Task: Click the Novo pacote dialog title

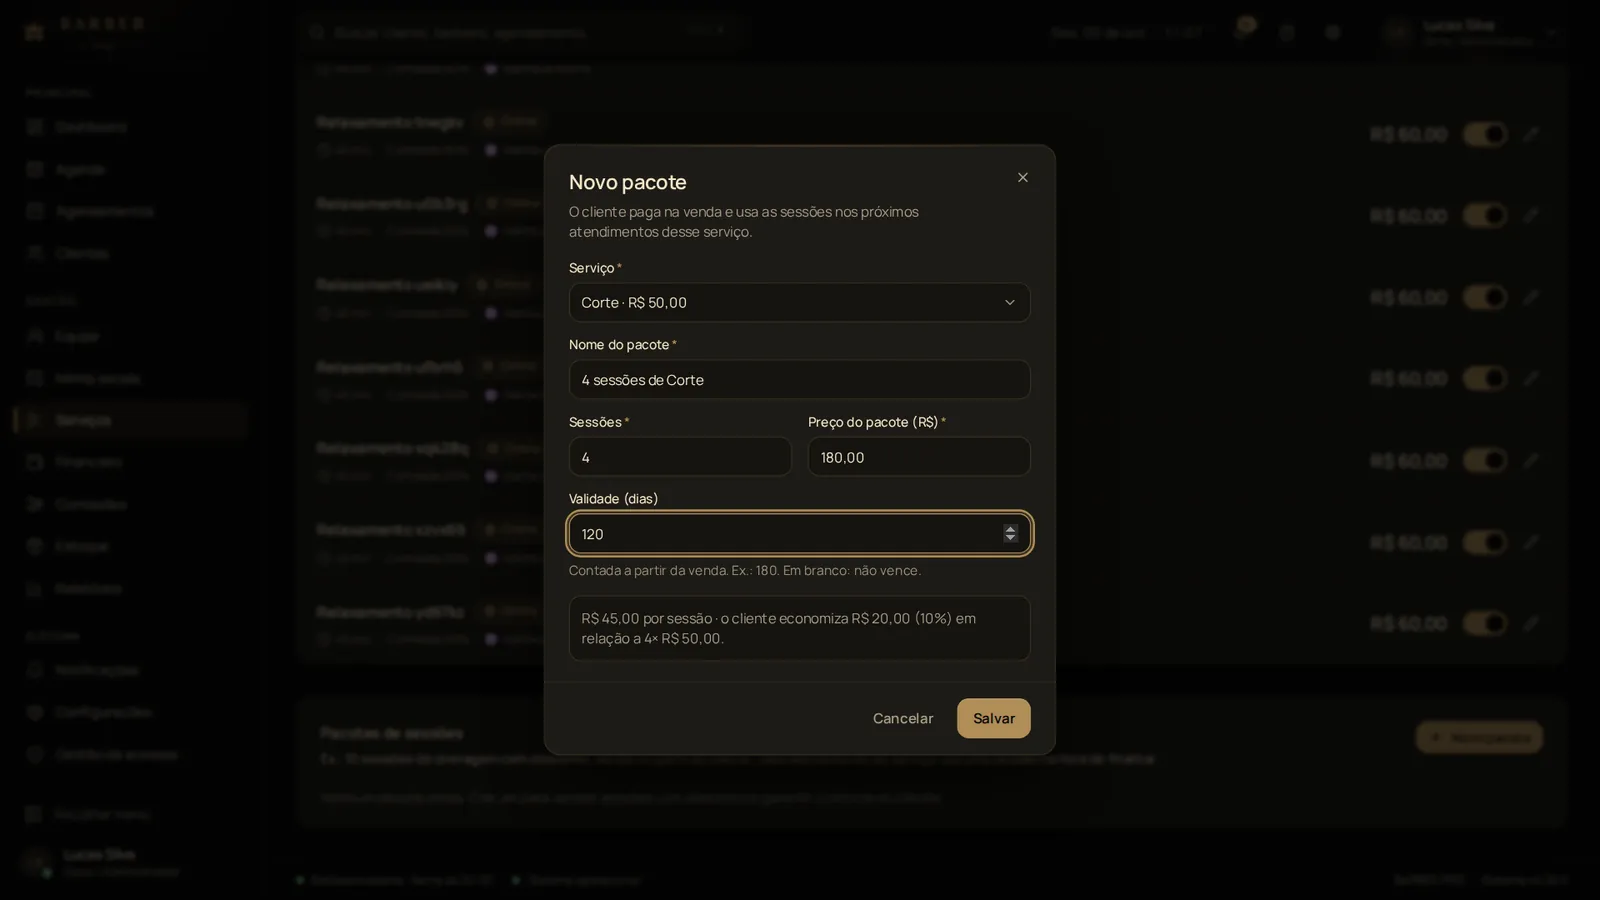Action: 628,182
